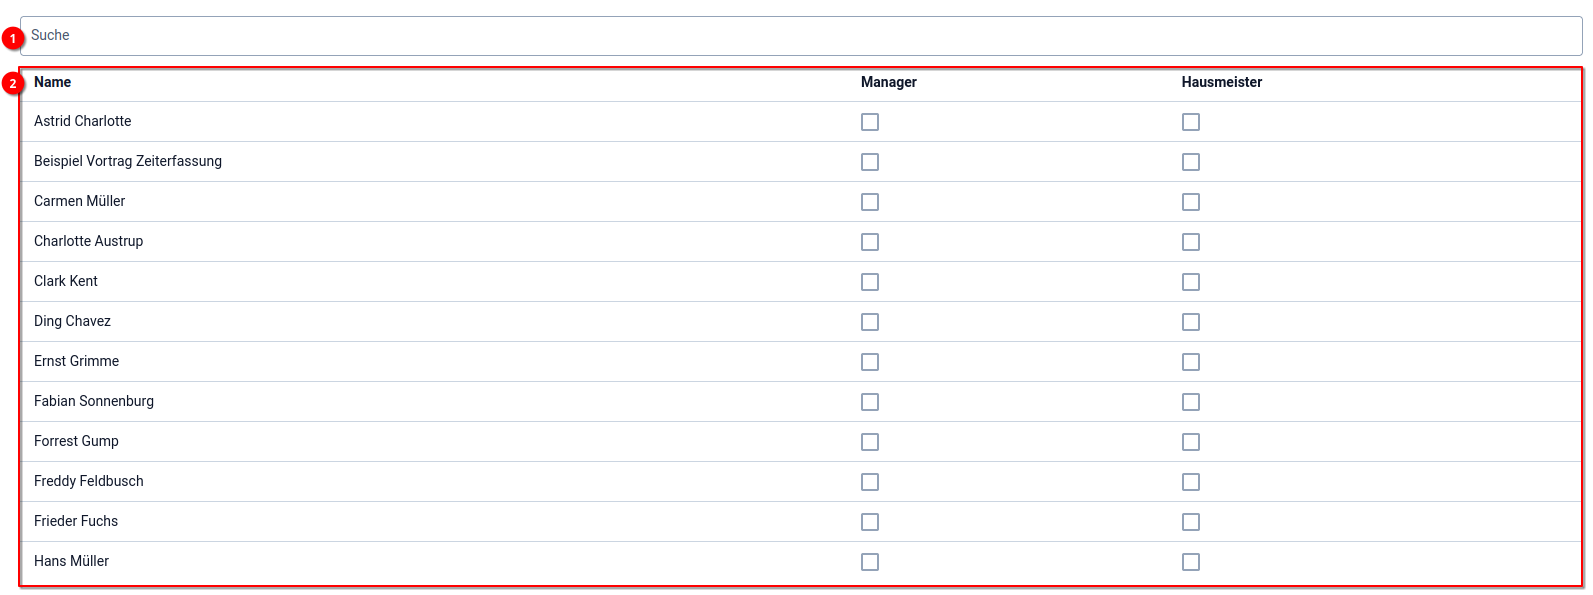Tick Manager for Beispiel Vortrag Zeiterfassung
The image size is (1593, 595).
tap(870, 162)
